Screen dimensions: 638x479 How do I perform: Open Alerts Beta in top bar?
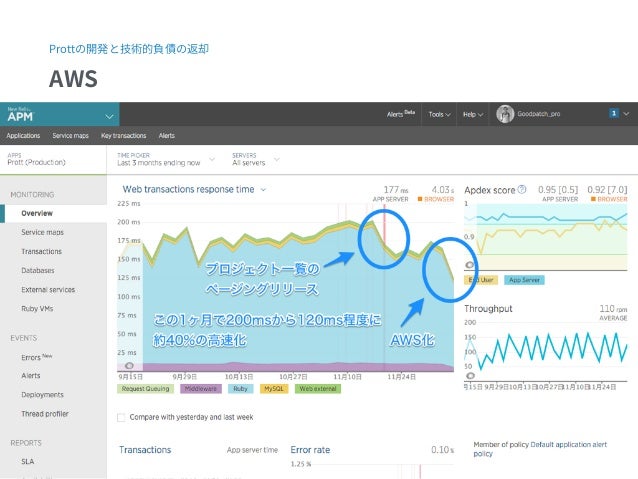(x=401, y=114)
